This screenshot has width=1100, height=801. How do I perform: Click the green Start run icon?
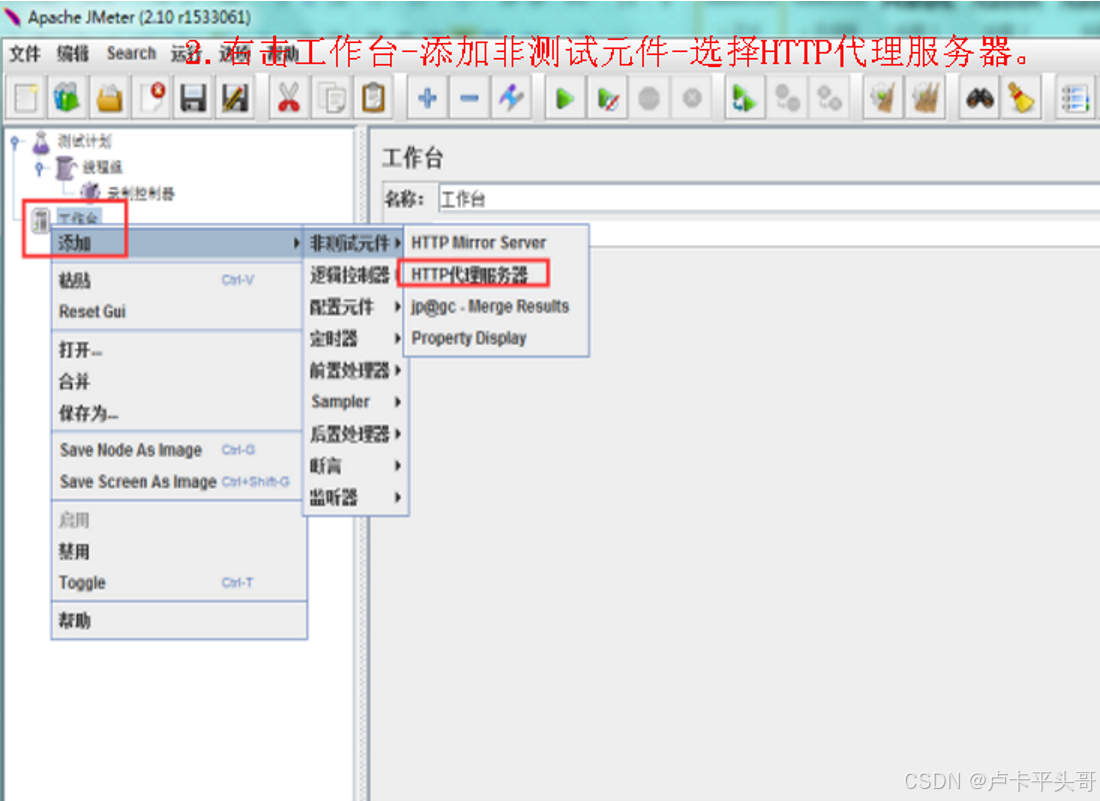coord(565,98)
